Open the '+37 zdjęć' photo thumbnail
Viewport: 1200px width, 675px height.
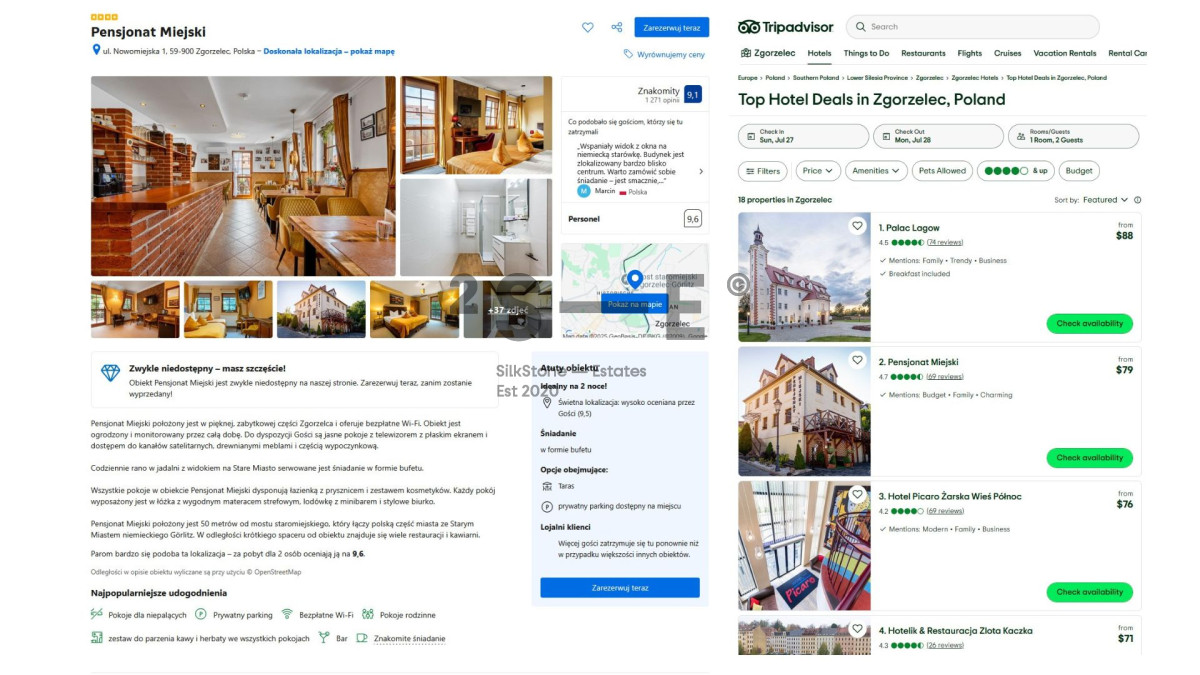coord(507,310)
